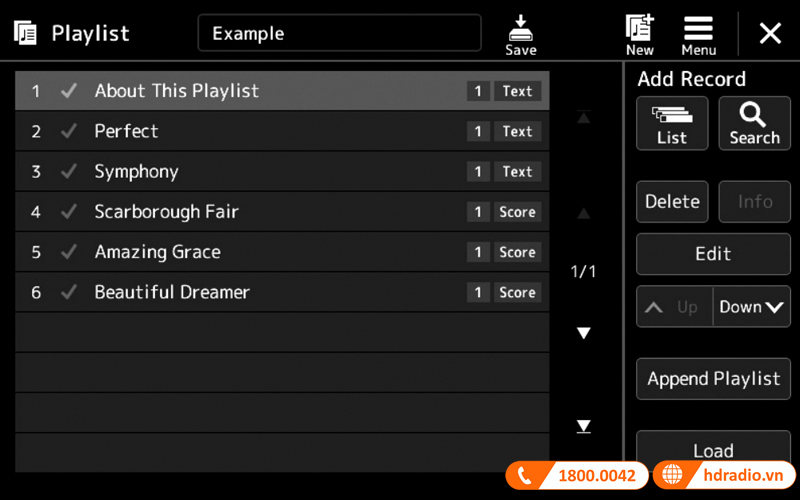Toggle the checkmark on Perfect
The width and height of the screenshot is (800, 500).
(68, 131)
